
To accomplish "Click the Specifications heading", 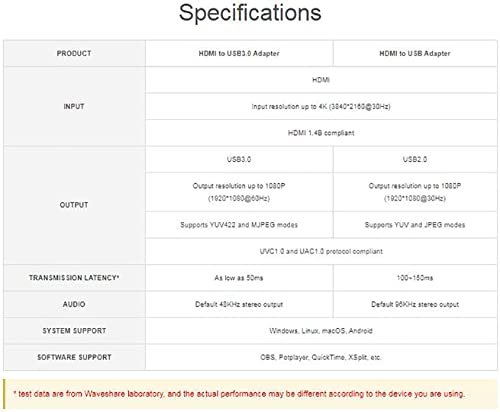I will coord(250,13).
